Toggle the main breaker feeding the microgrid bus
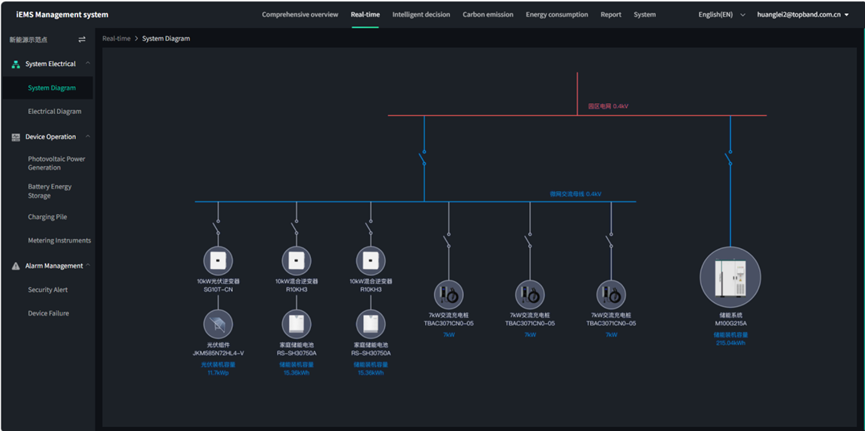This screenshot has width=865, height=431. [423, 158]
